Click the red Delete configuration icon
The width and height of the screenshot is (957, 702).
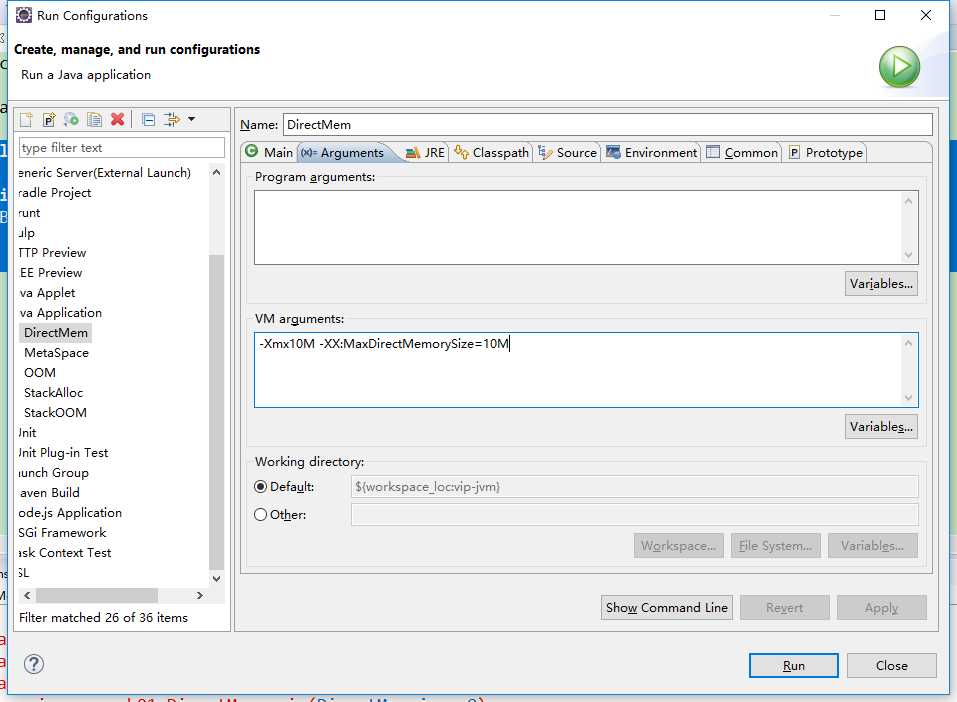point(118,120)
